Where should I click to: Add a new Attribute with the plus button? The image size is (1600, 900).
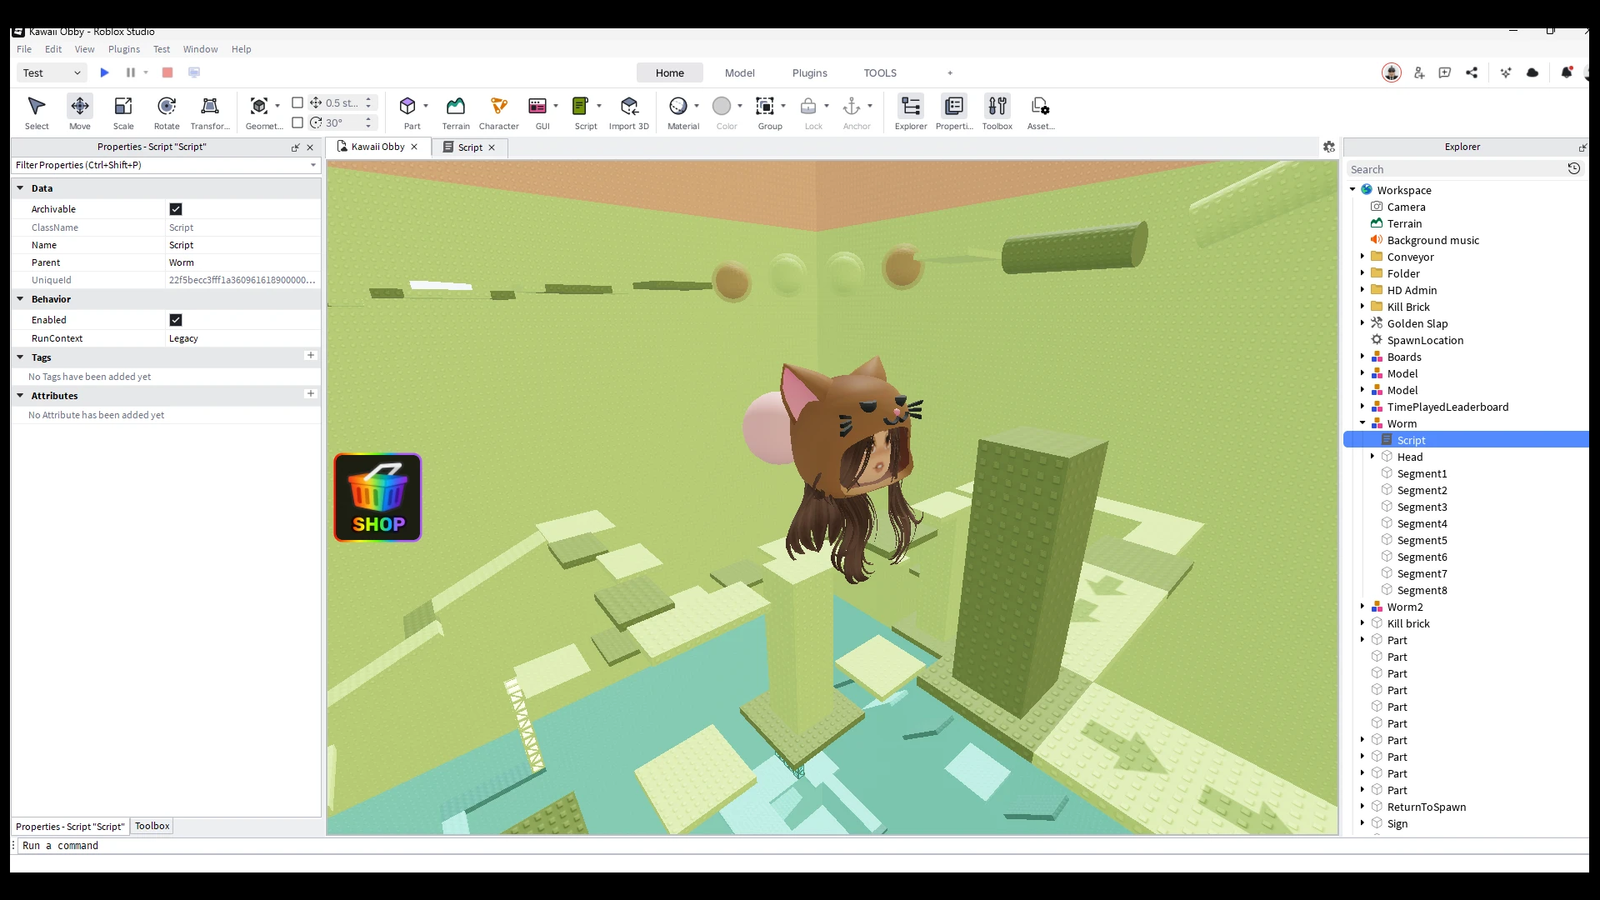(311, 394)
